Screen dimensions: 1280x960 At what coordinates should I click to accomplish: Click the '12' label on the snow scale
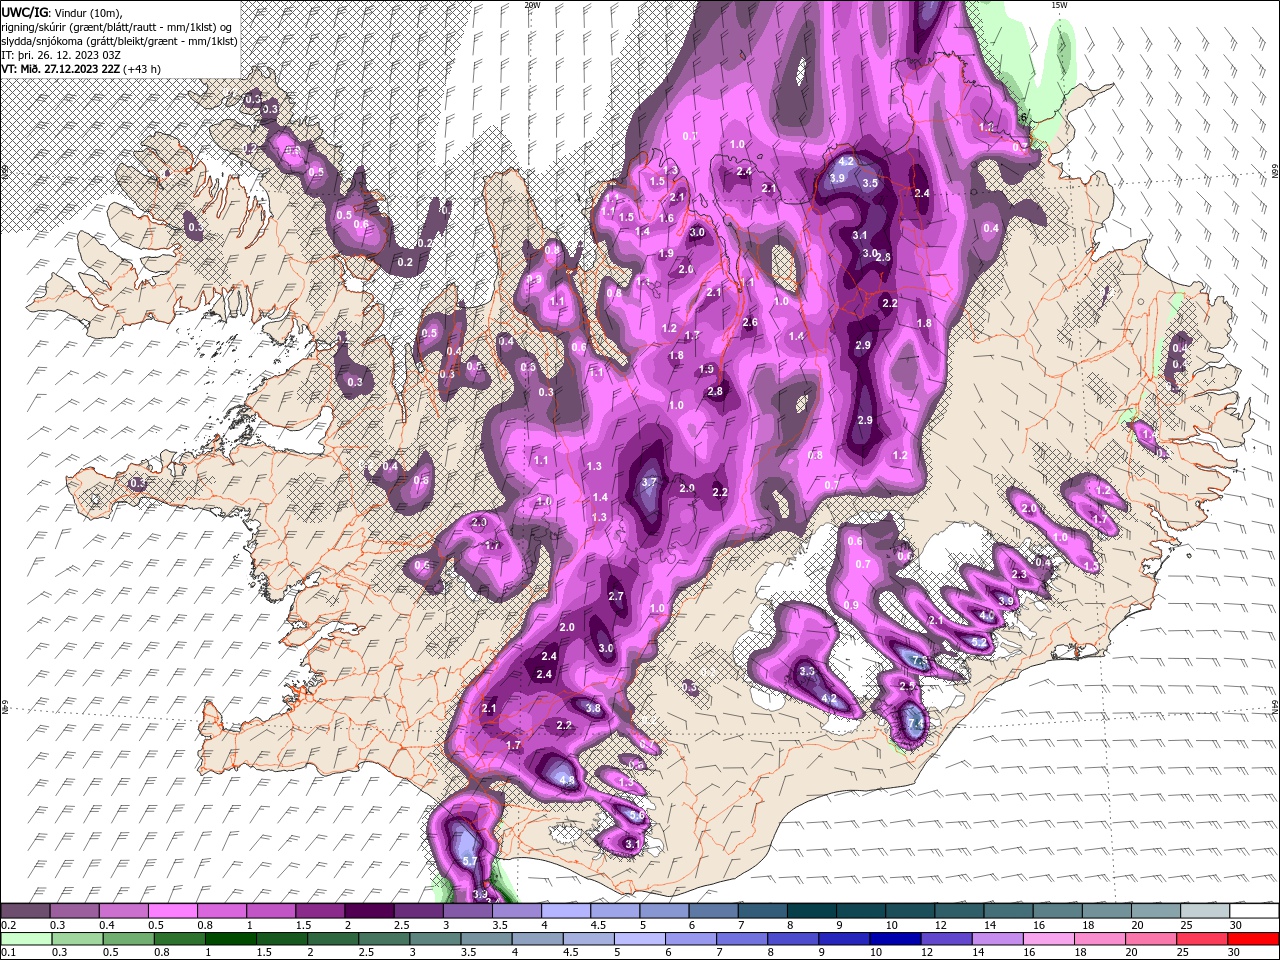pos(941,925)
